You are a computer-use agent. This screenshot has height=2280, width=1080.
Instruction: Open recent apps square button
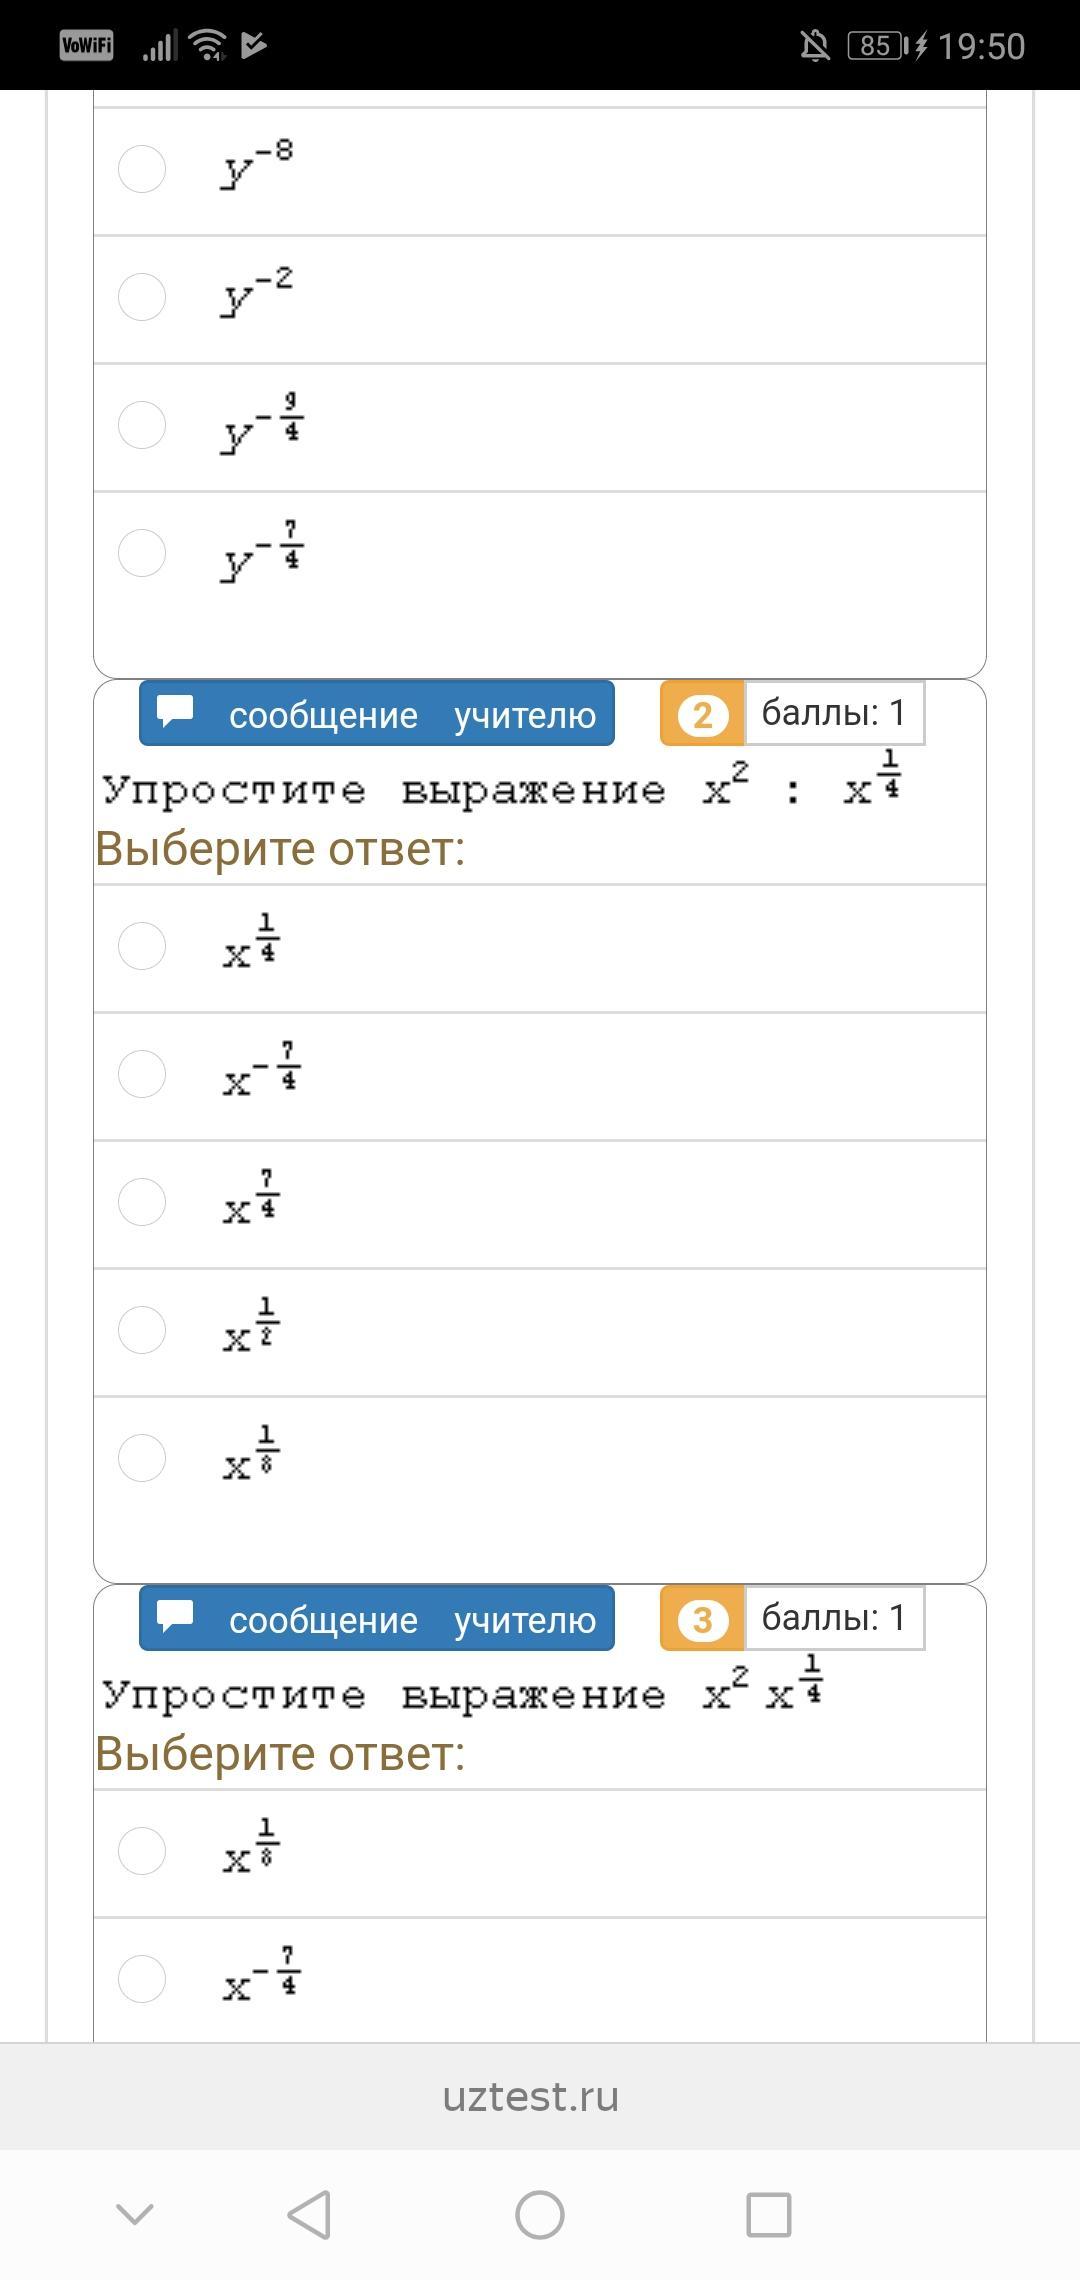[769, 2214]
